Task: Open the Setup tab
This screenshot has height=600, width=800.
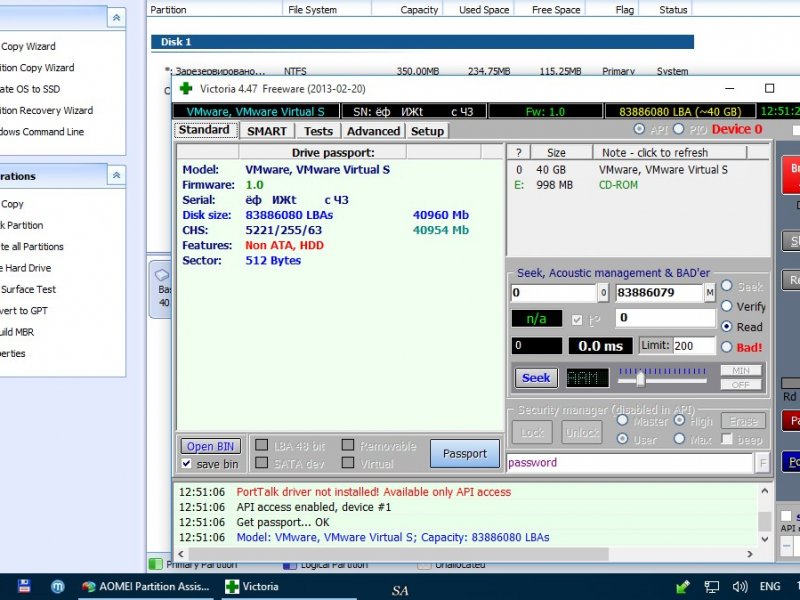Action: 427,131
